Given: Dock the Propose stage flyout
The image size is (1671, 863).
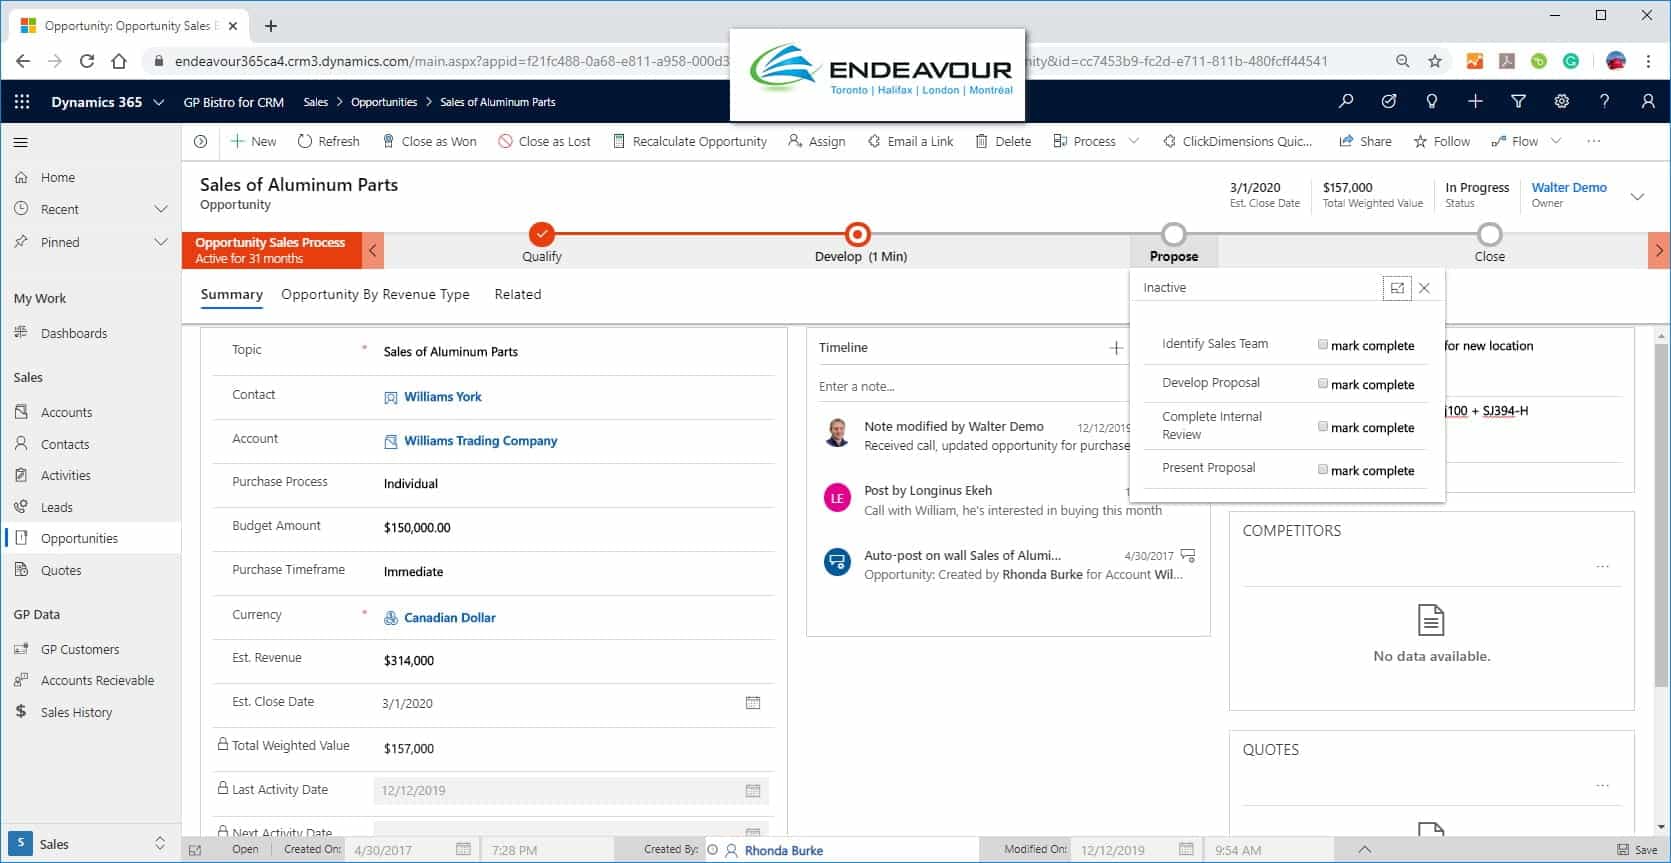Looking at the screenshot, I should (1397, 288).
